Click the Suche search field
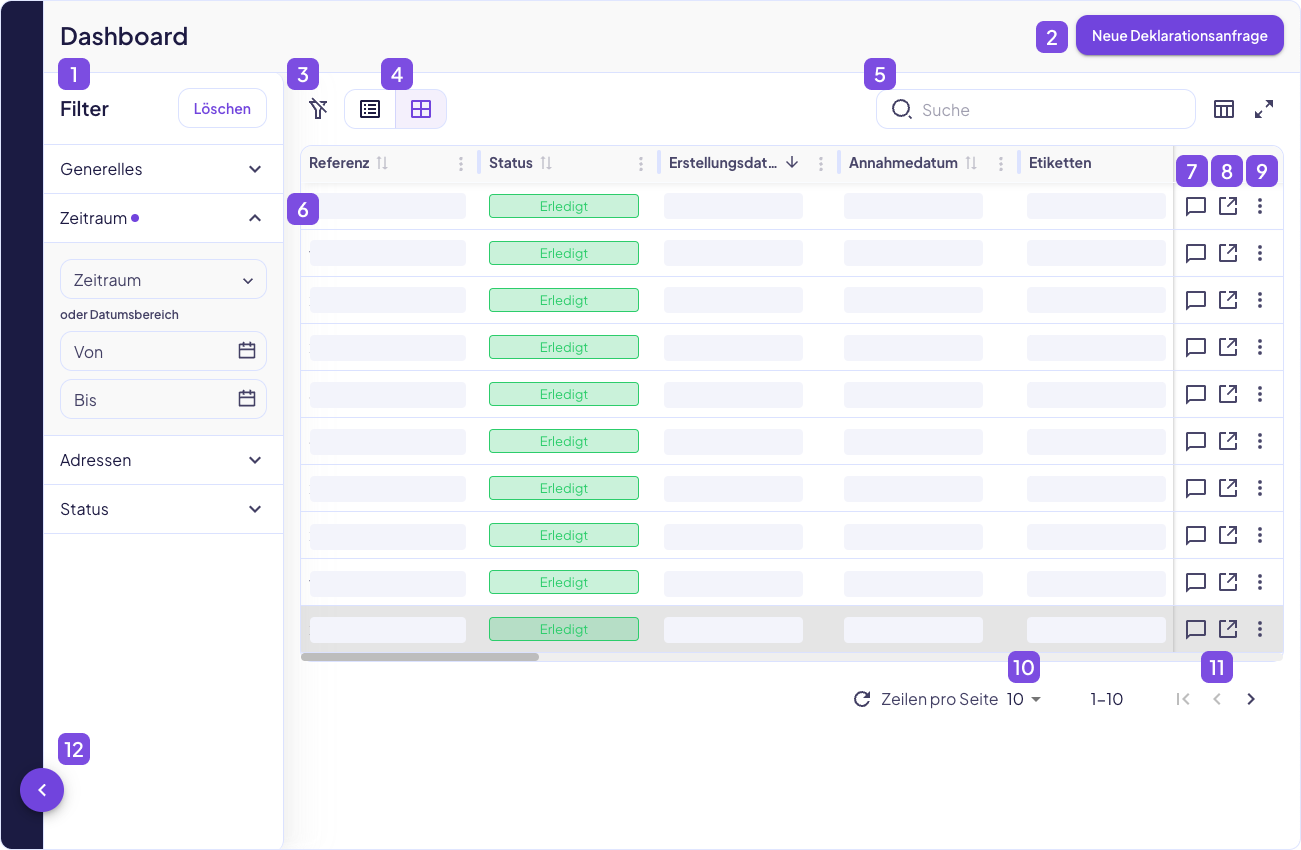The height and width of the screenshot is (850, 1301). pos(1050,110)
